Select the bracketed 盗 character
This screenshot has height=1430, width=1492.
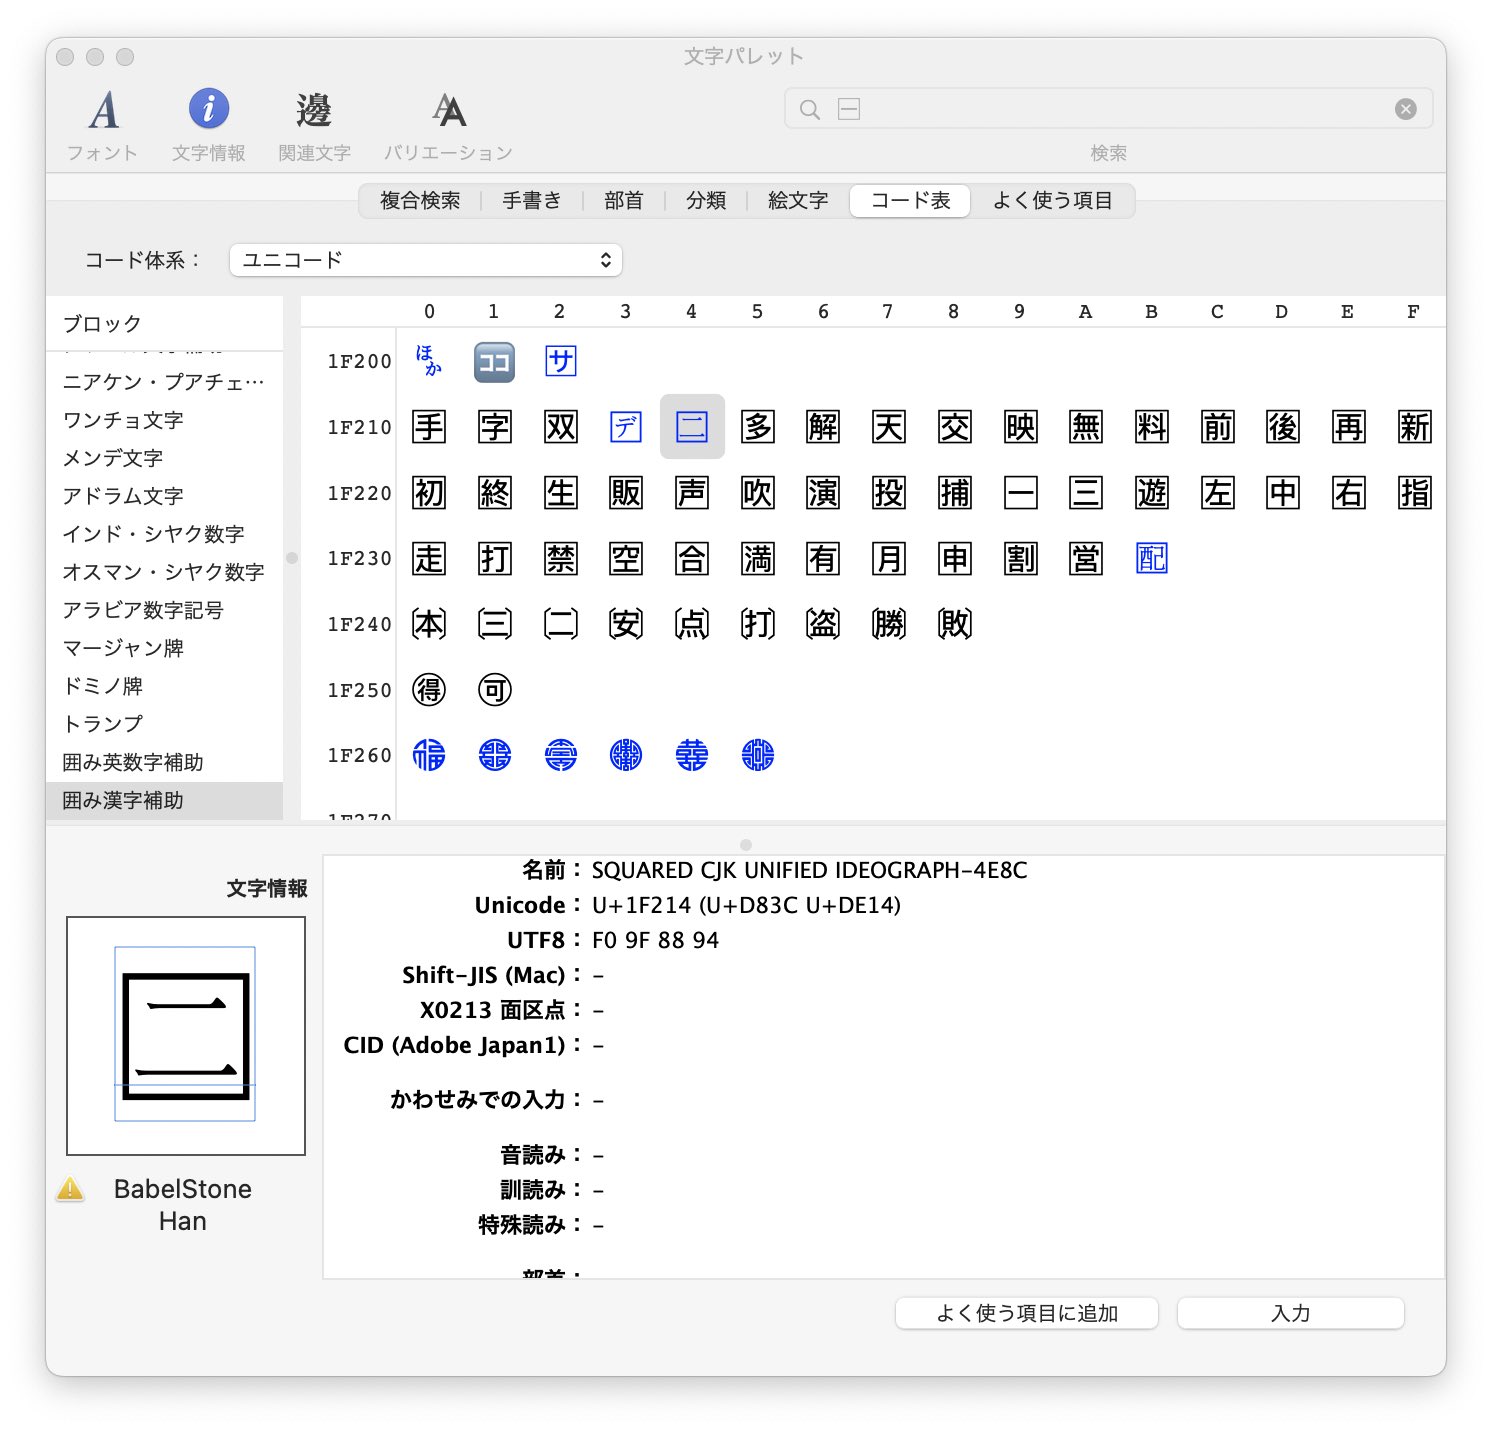(823, 624)
